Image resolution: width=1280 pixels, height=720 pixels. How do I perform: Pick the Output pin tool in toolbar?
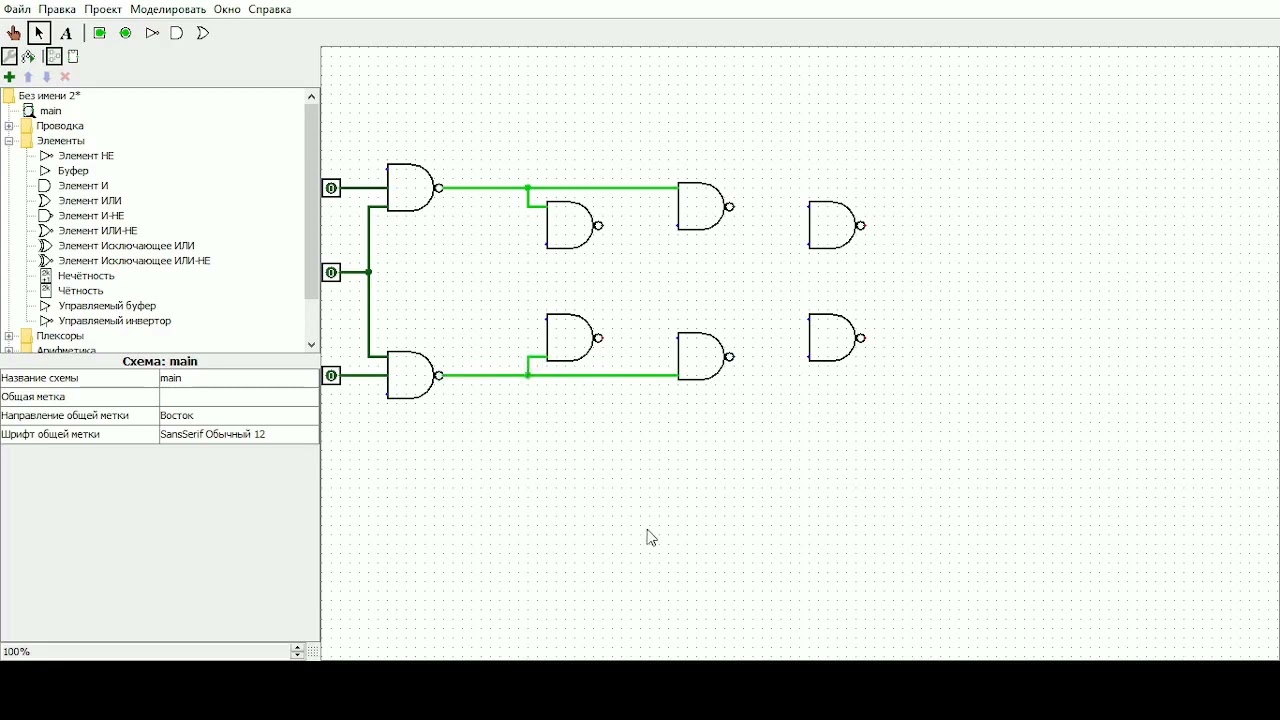126,33
